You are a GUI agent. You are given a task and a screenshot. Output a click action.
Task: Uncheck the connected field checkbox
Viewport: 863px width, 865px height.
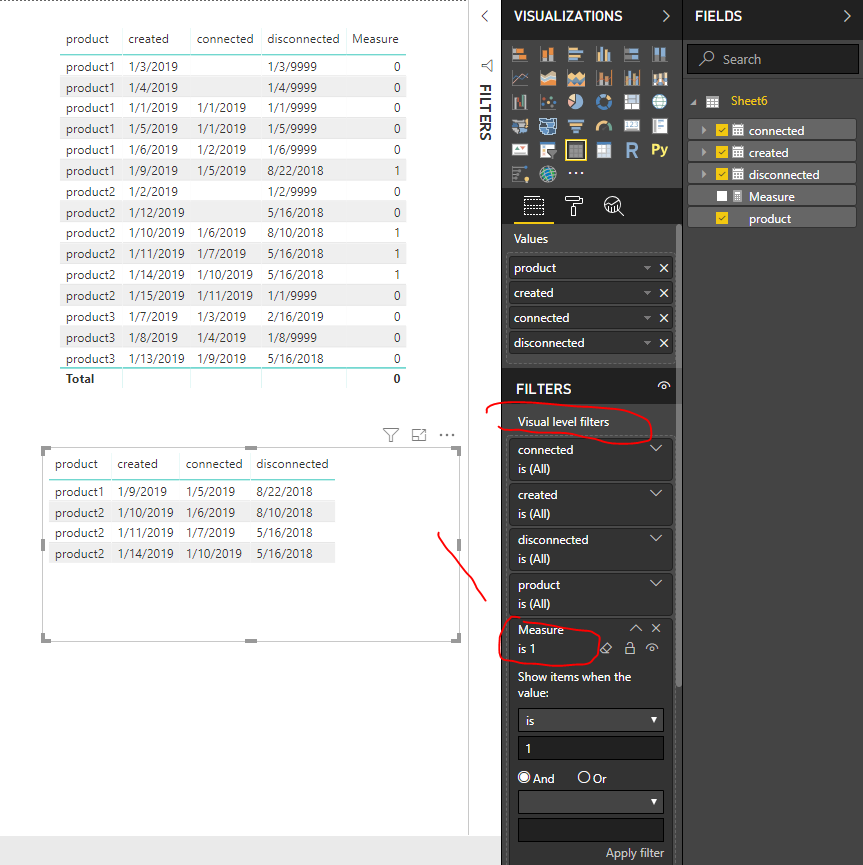click(722, 130)
